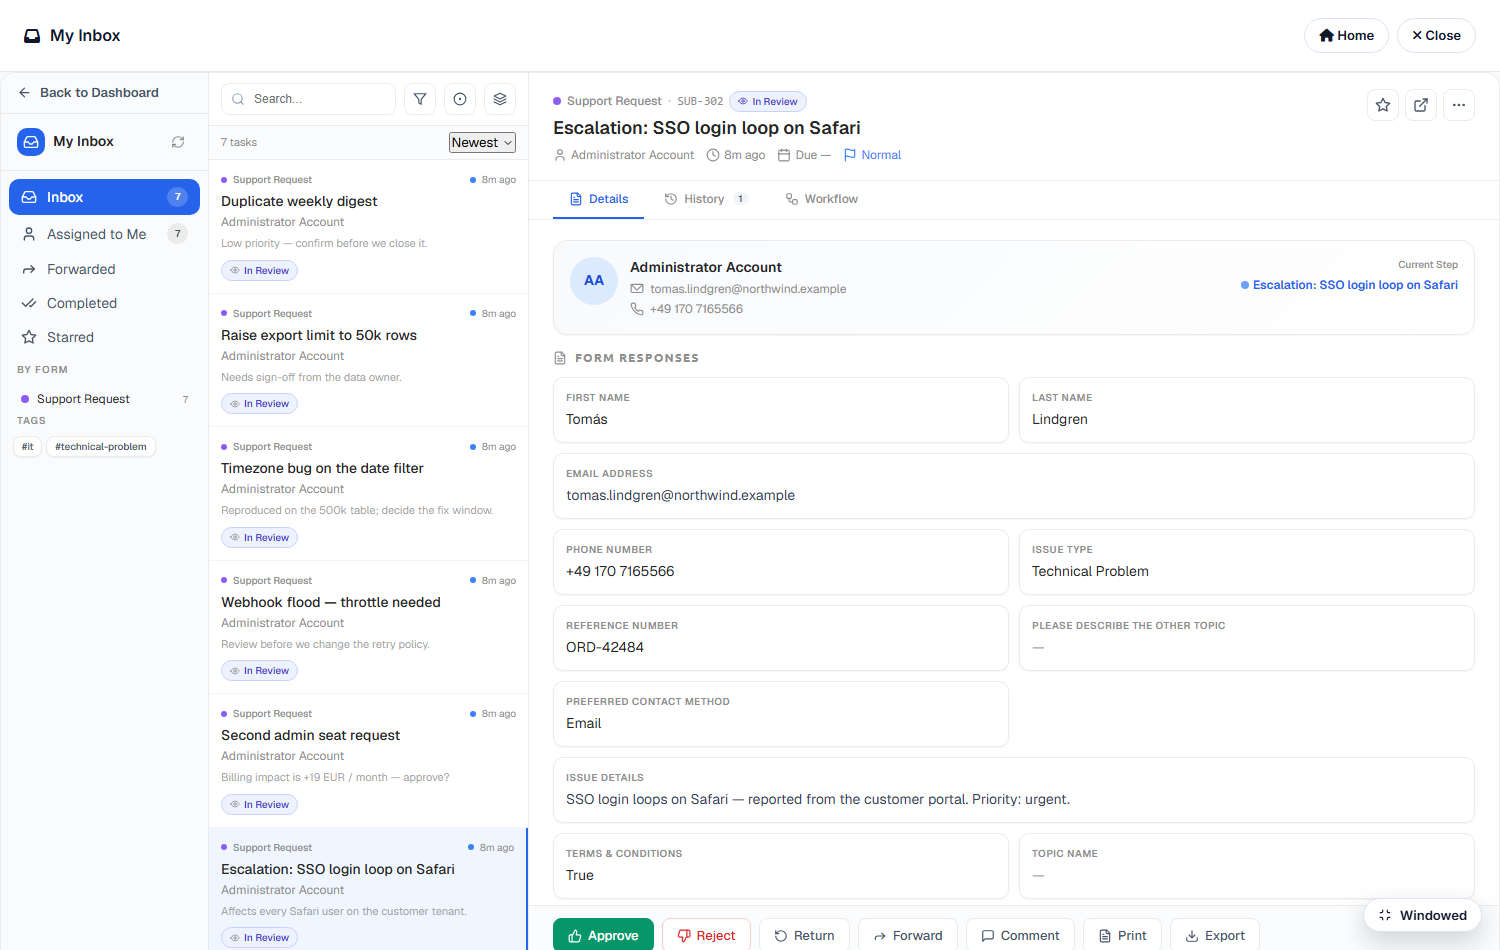
Task: Open the filter icon next to search
Action: (x=420, y=99)
